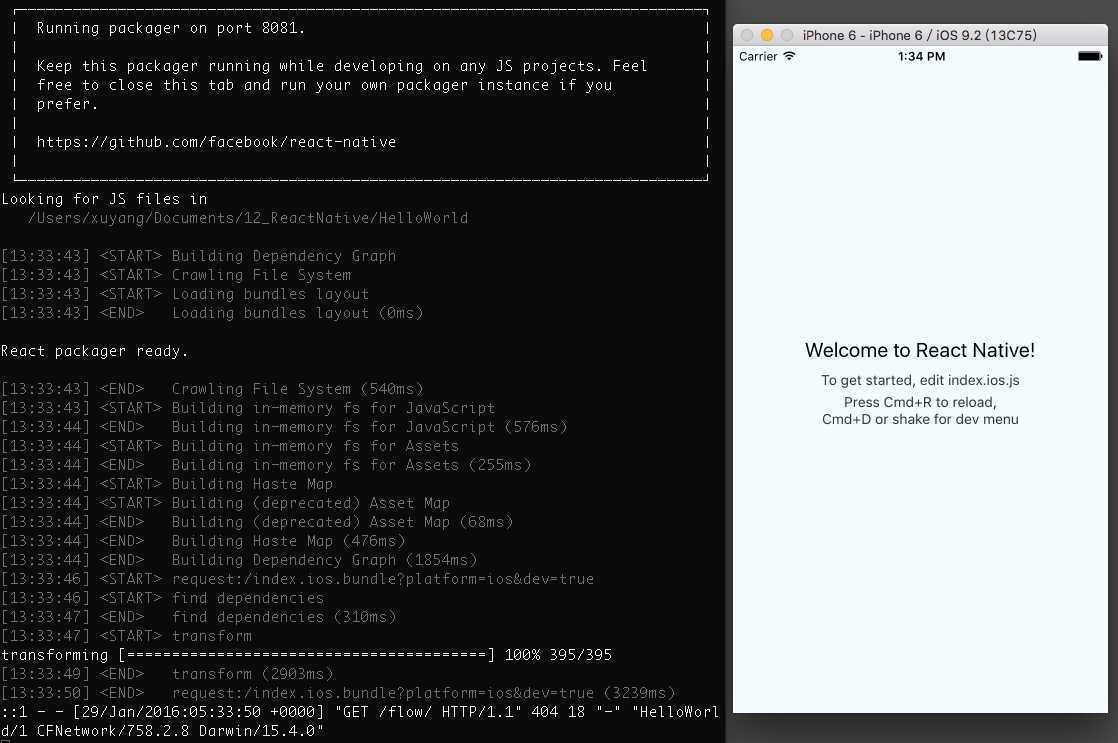Image resolution: width=1118 pixels, height=743 pixels.
Task: Click the simulator zoom window button
Action: point(787,35)
